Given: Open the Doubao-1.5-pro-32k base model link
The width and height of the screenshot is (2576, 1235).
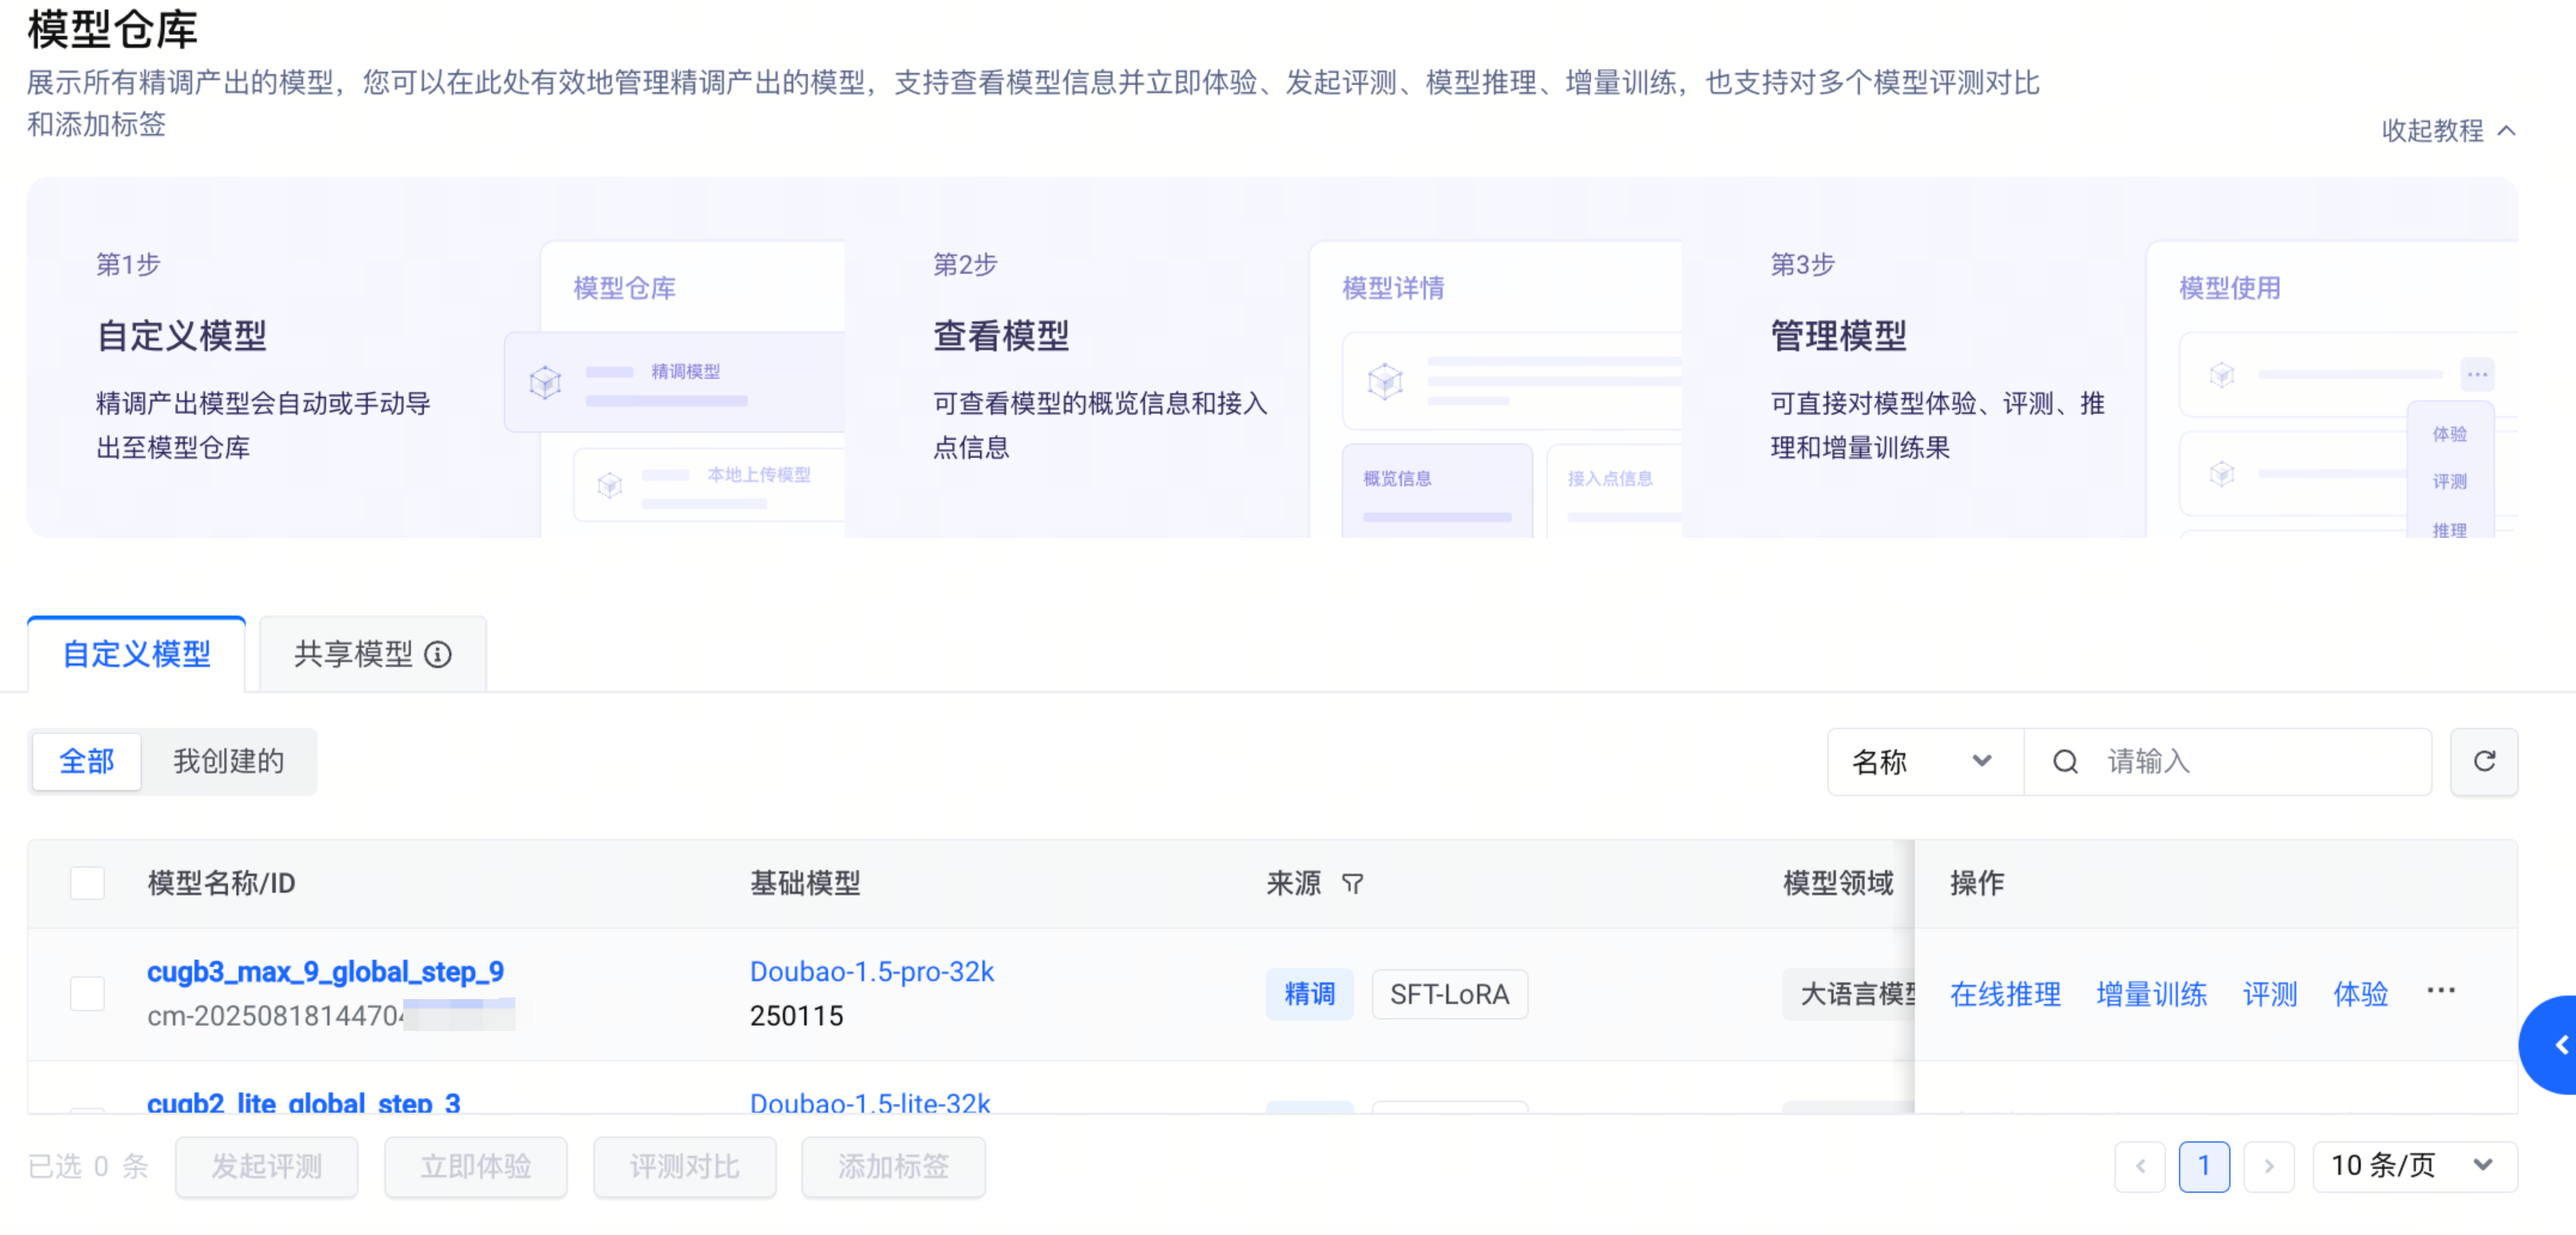Looking at the screenshot, I should pyautogui.click(x=871, y=972).
